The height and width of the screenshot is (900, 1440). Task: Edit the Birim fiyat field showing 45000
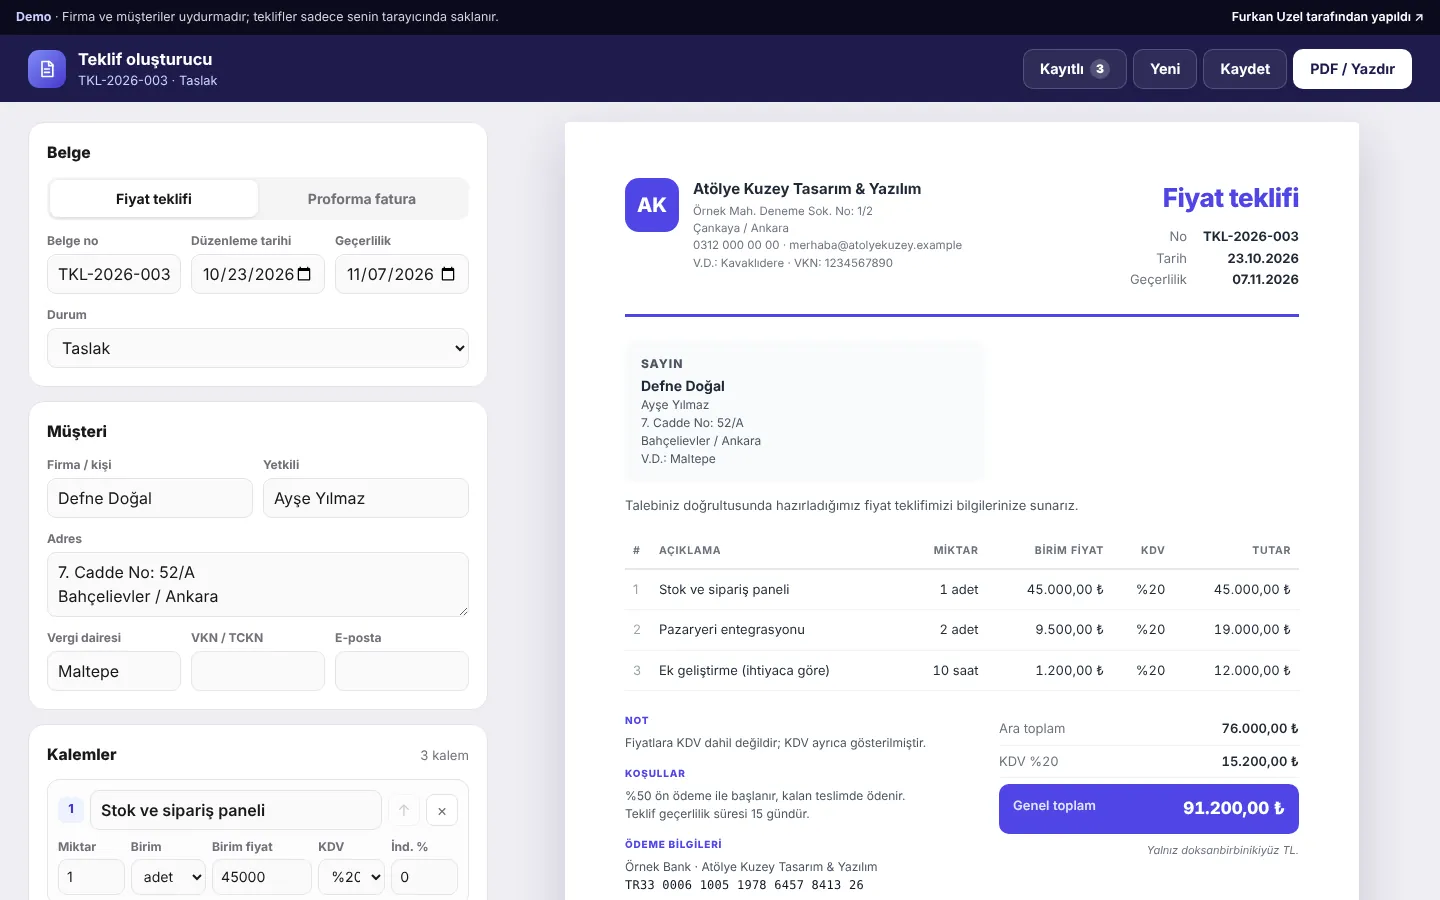point(262,877)
